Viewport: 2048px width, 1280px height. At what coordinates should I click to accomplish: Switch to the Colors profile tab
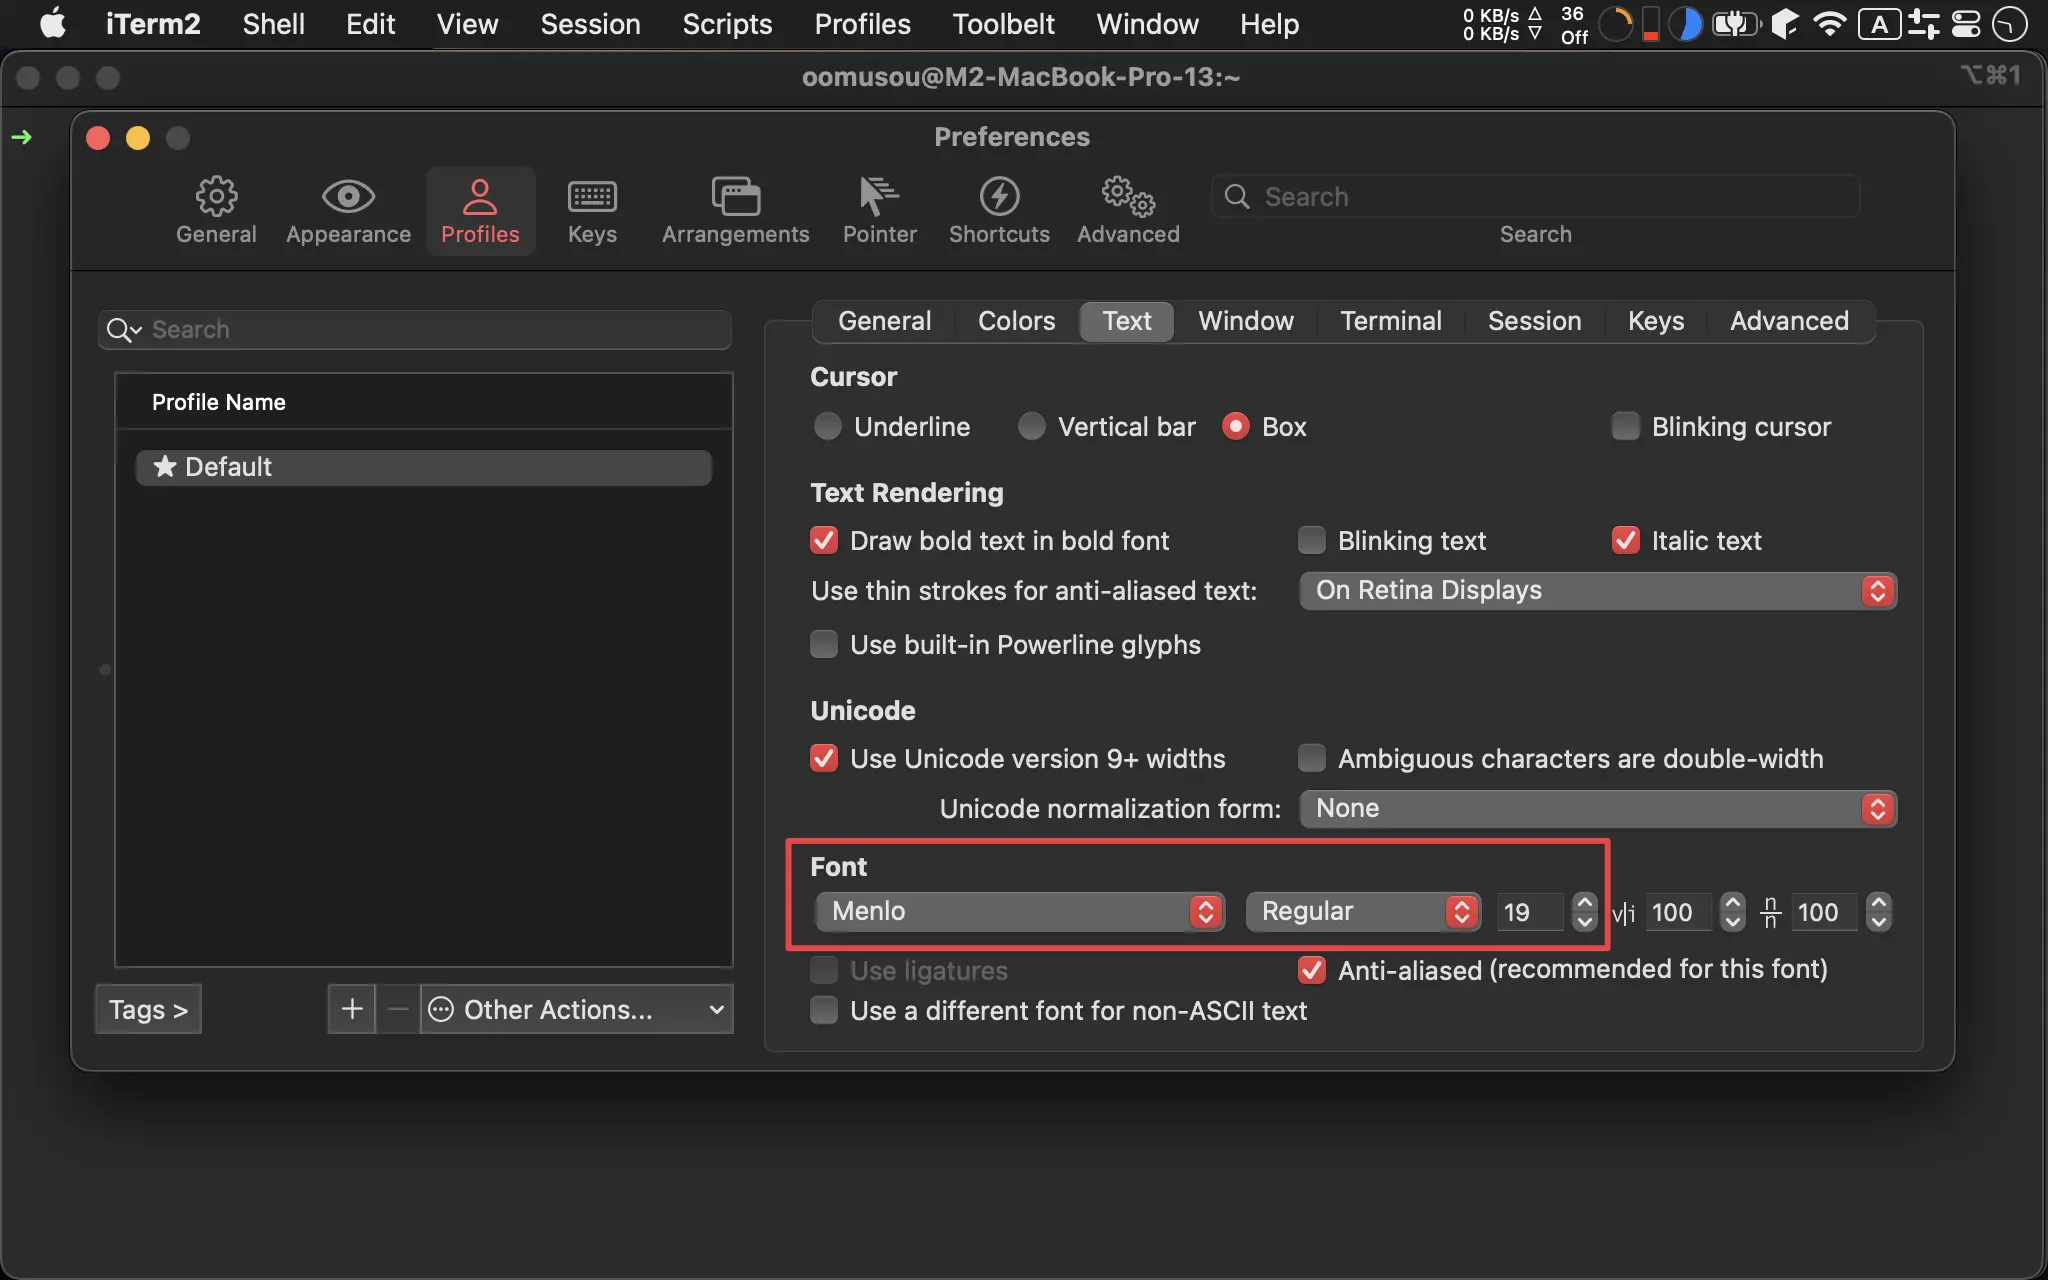1016,321
